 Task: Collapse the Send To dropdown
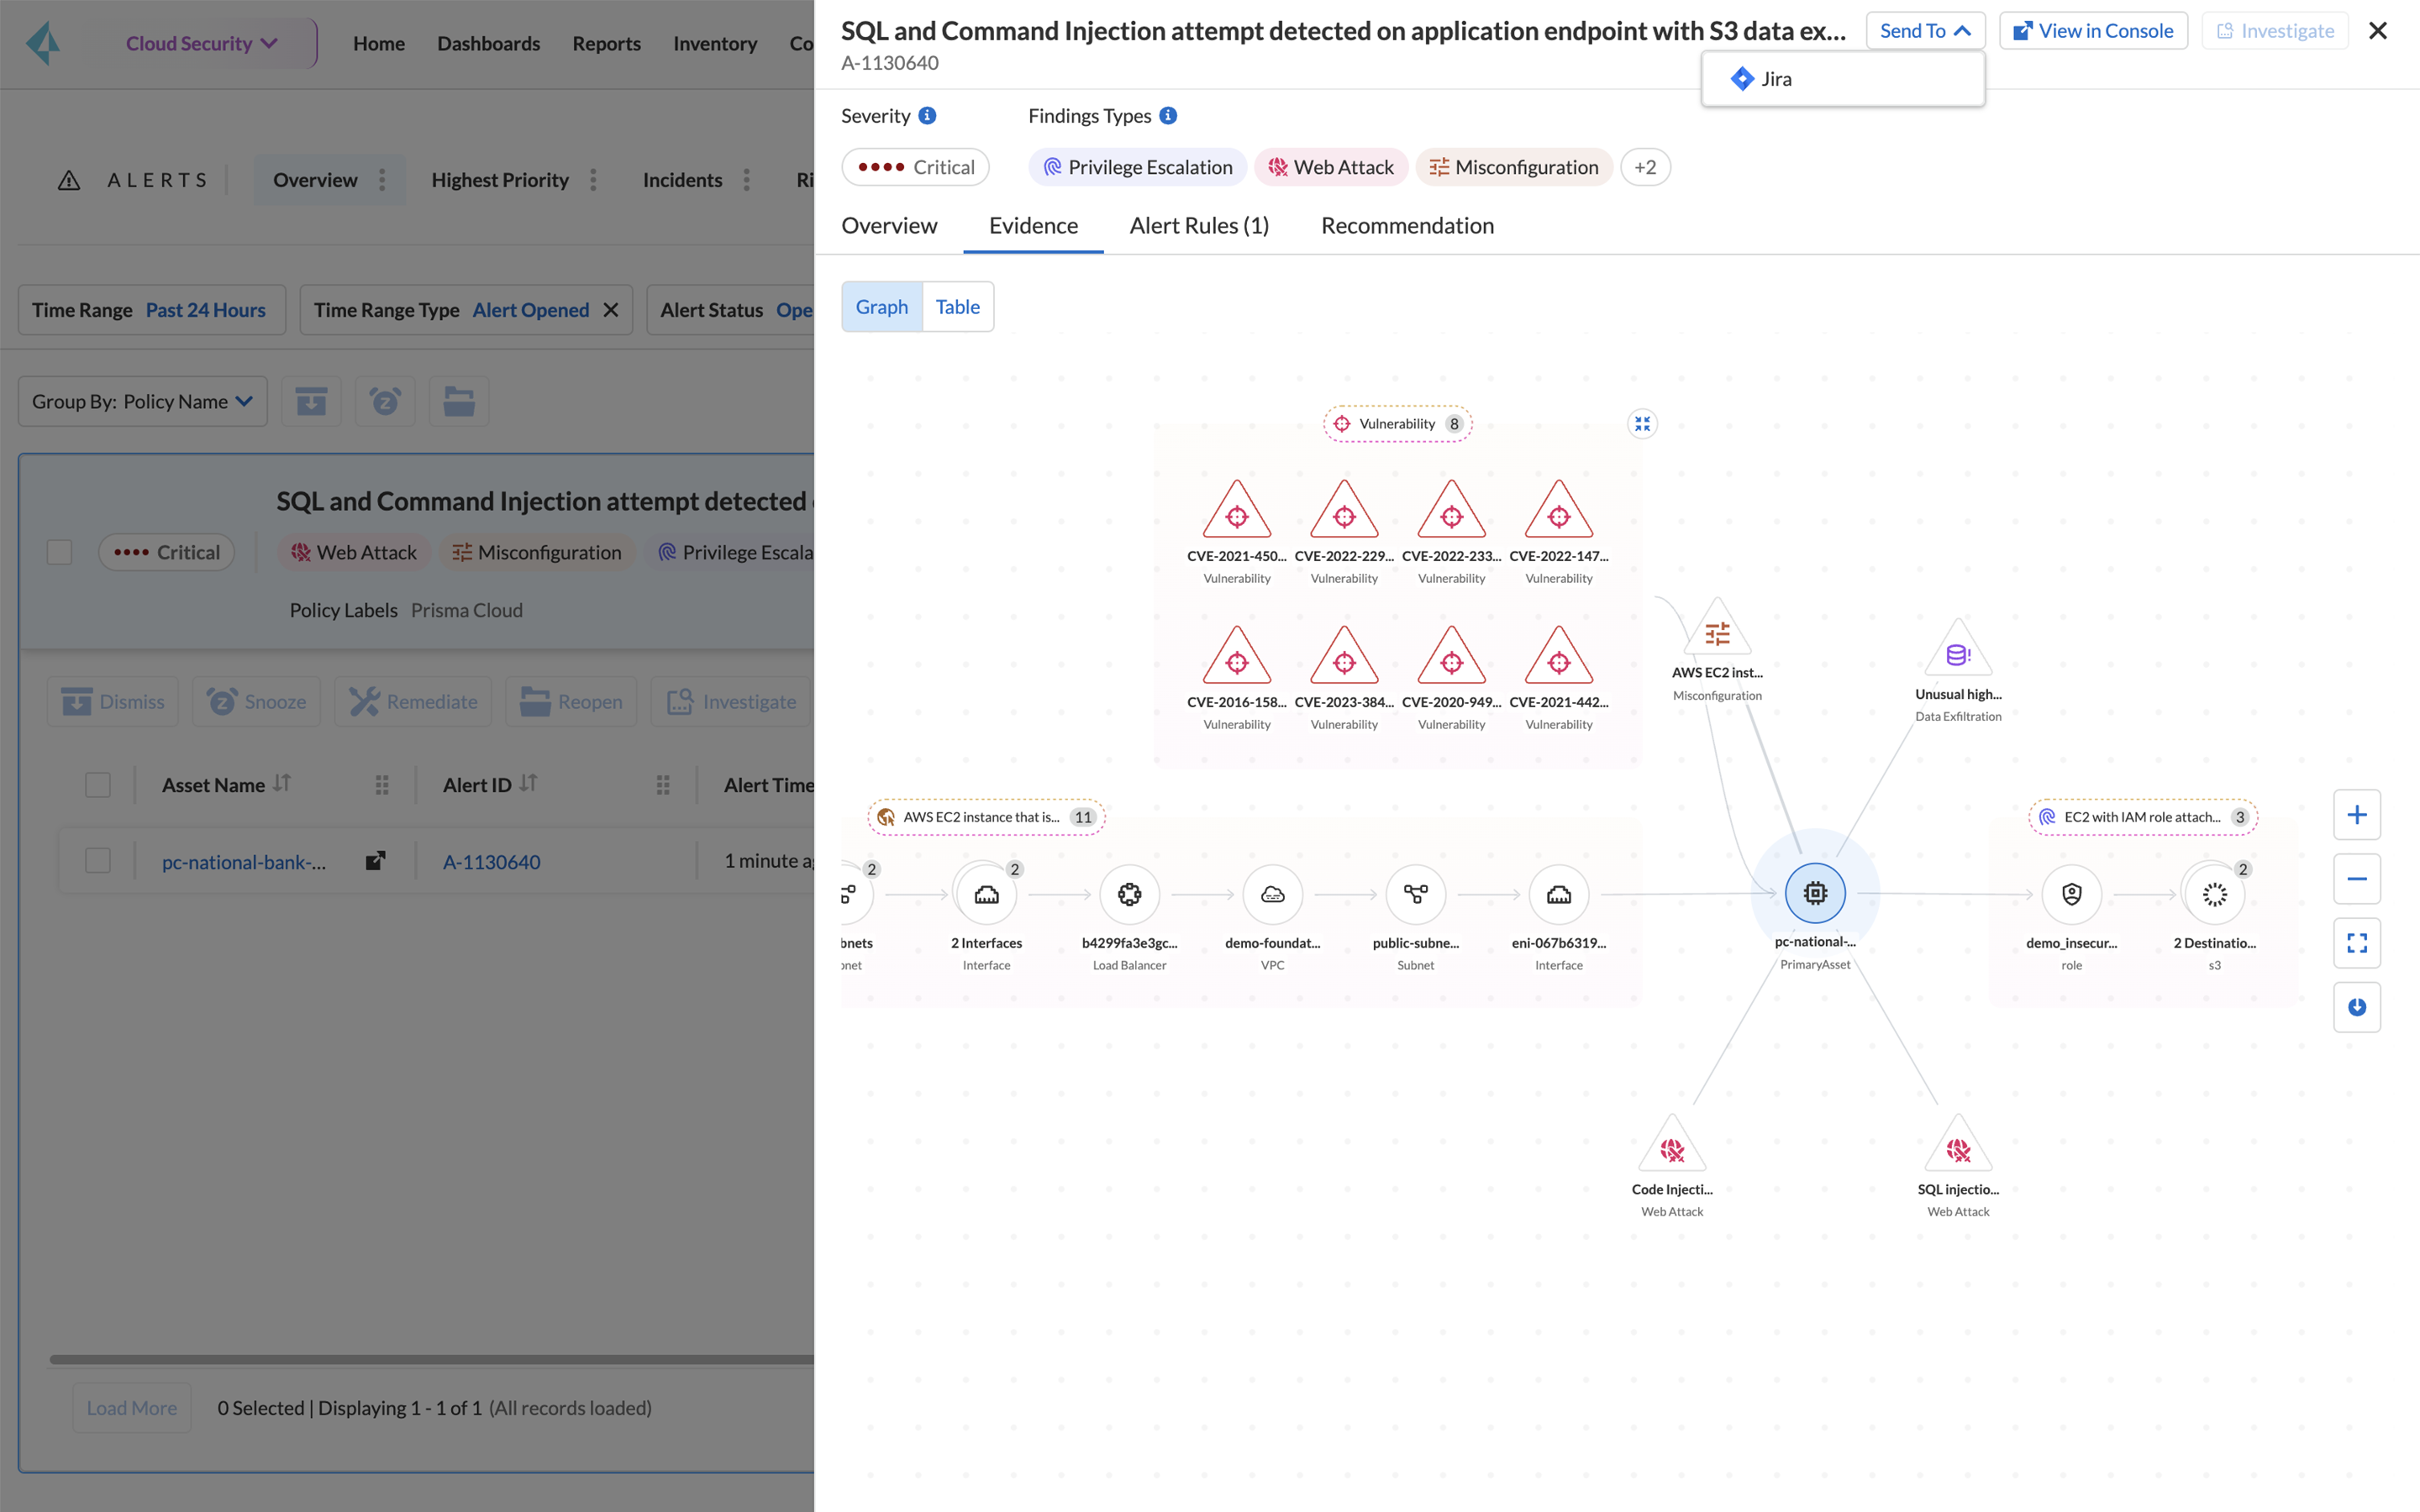point(1923,30)
